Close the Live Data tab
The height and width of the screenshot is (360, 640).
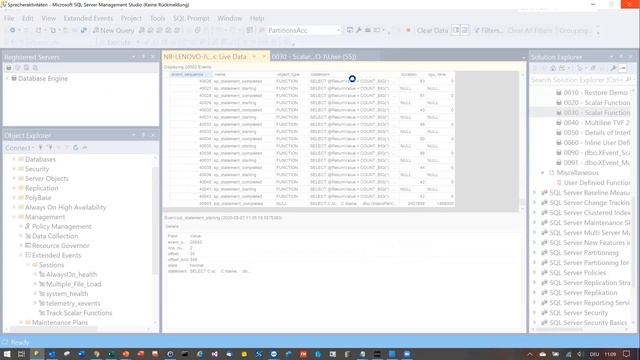click(264, 57)
